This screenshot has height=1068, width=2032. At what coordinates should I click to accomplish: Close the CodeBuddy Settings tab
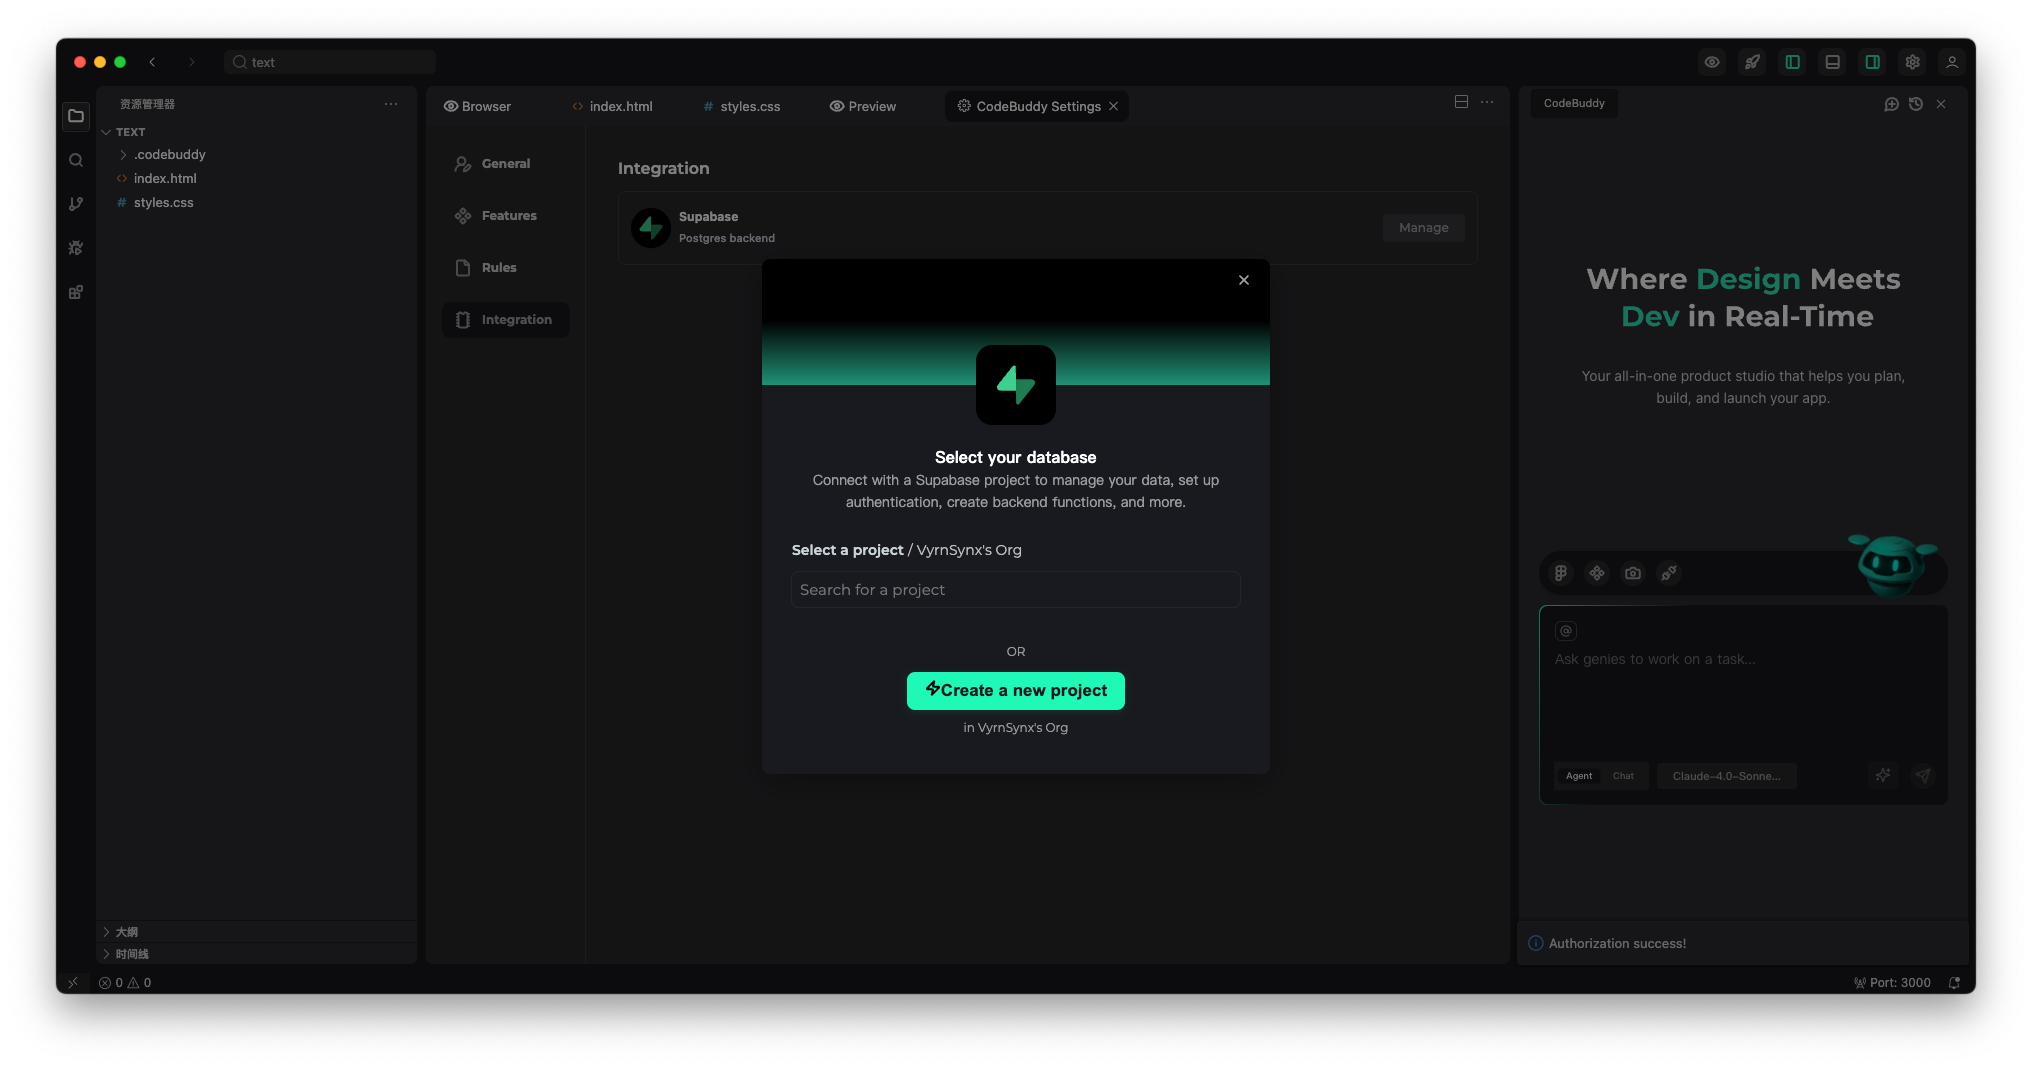[1113, 106]
